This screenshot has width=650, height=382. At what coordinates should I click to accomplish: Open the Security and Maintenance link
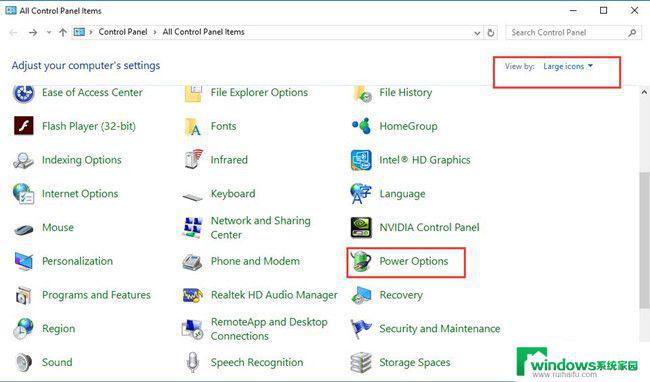tap(439, 329)
